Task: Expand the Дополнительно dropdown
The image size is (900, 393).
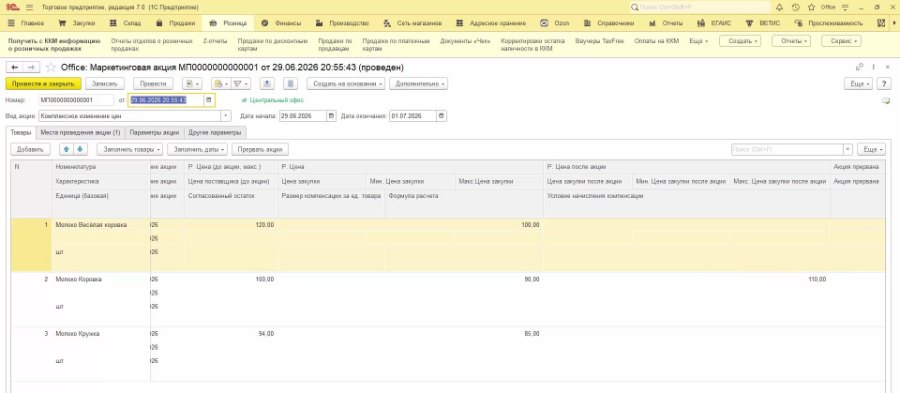Action: 418,84
